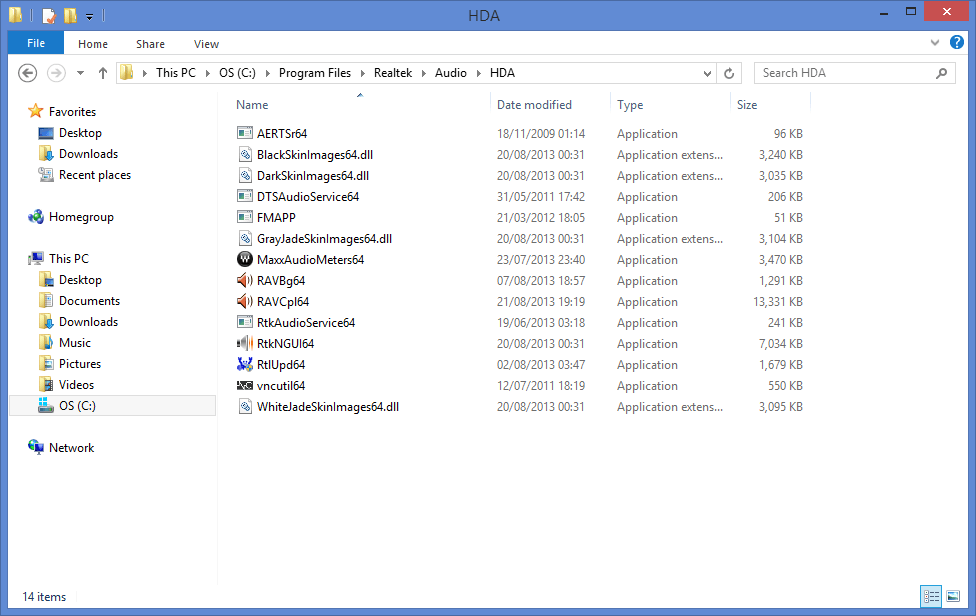Click the search magnifier icon
The height and width of the screenshot is (616, 976).
(x=942, y=73)
